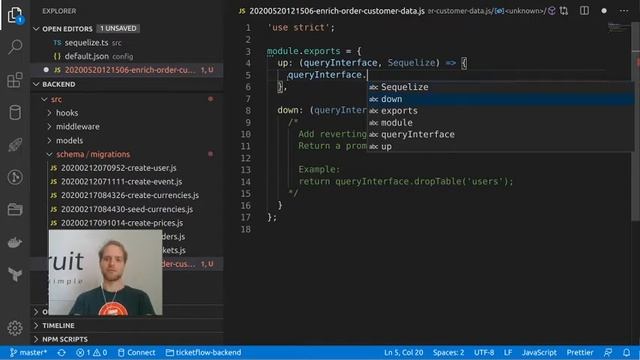Open the Git graph clock icon view

pyautogui.click(x=15, y=177)
